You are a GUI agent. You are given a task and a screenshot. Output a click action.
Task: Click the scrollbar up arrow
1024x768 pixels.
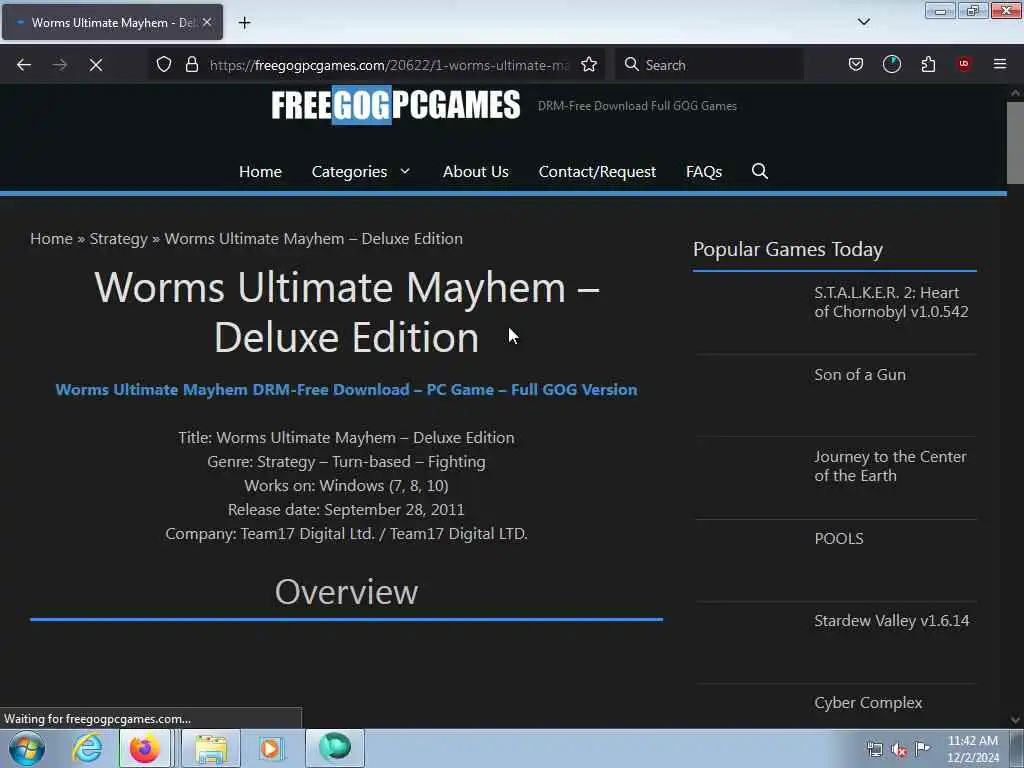tap(1015, 93)
